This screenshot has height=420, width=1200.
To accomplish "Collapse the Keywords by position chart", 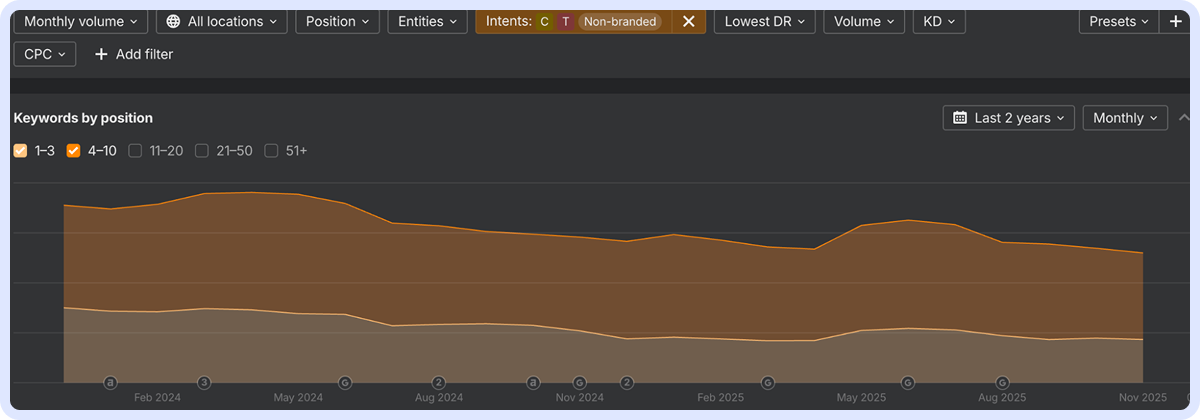I will pos(1185,118).
